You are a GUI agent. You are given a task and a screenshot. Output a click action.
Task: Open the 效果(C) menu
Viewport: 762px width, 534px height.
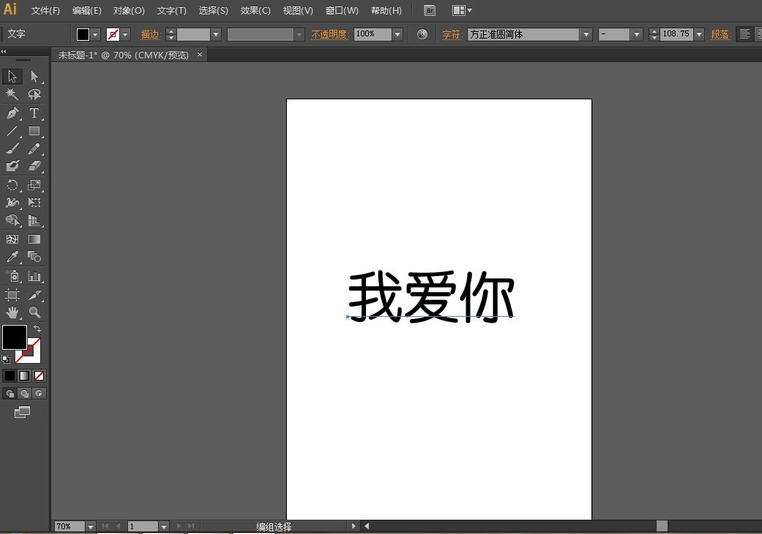[255, 10]
